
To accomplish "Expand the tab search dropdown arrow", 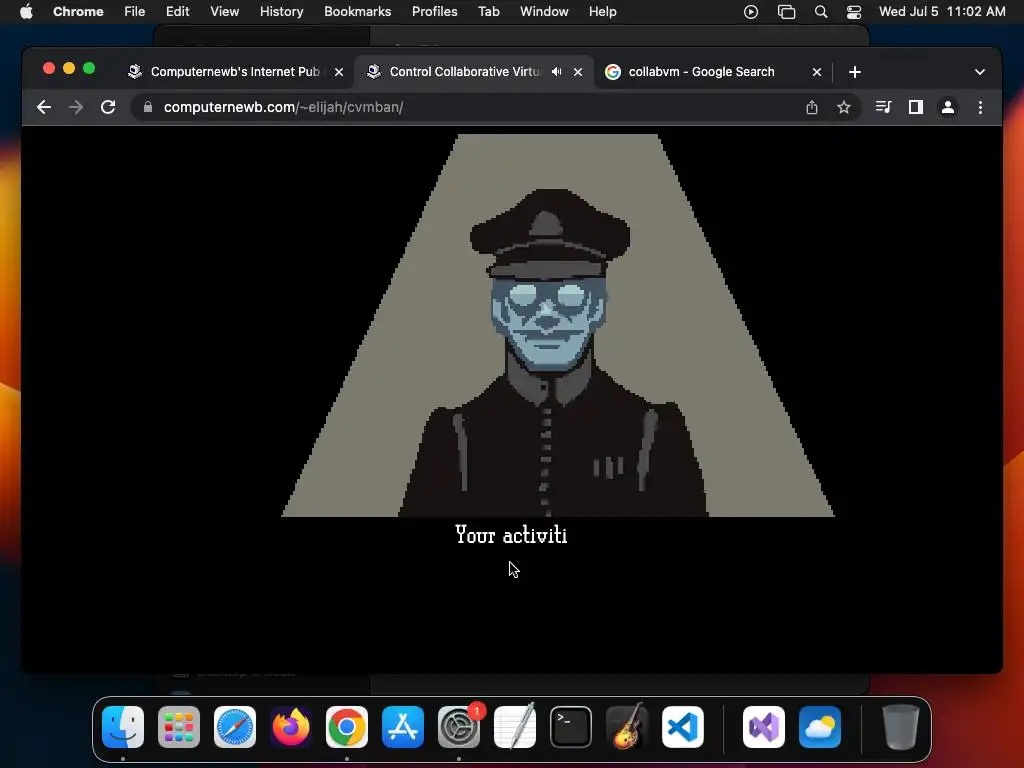I will pos(980,72).
